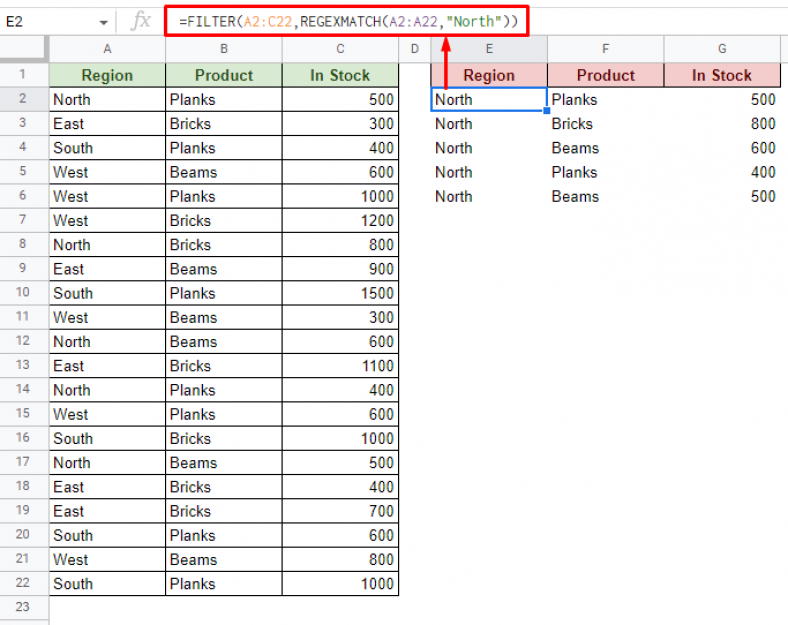
Task: Click the Name box showing E2
Action: pos(50,21)
